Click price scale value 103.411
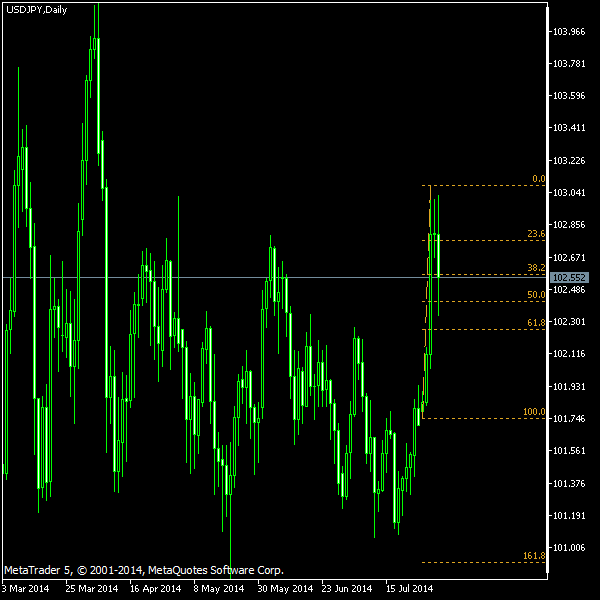 click(569, 127)
